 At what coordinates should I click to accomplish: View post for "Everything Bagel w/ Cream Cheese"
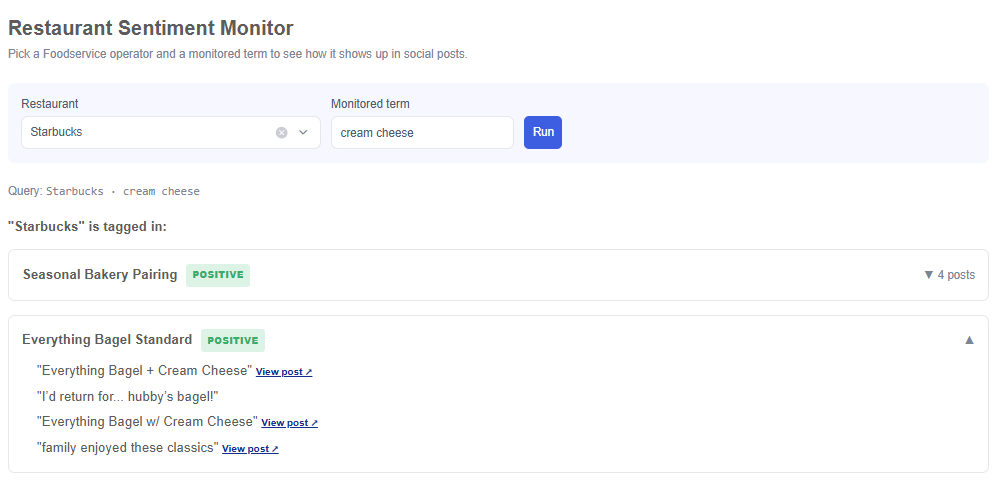(x=289, y=423)
